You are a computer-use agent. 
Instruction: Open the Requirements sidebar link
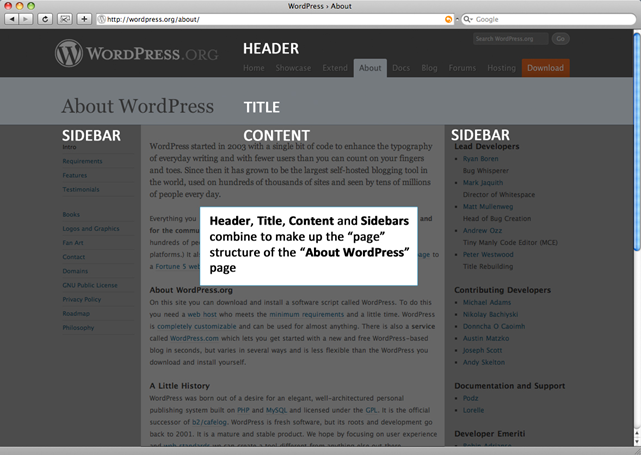[82, 161]
